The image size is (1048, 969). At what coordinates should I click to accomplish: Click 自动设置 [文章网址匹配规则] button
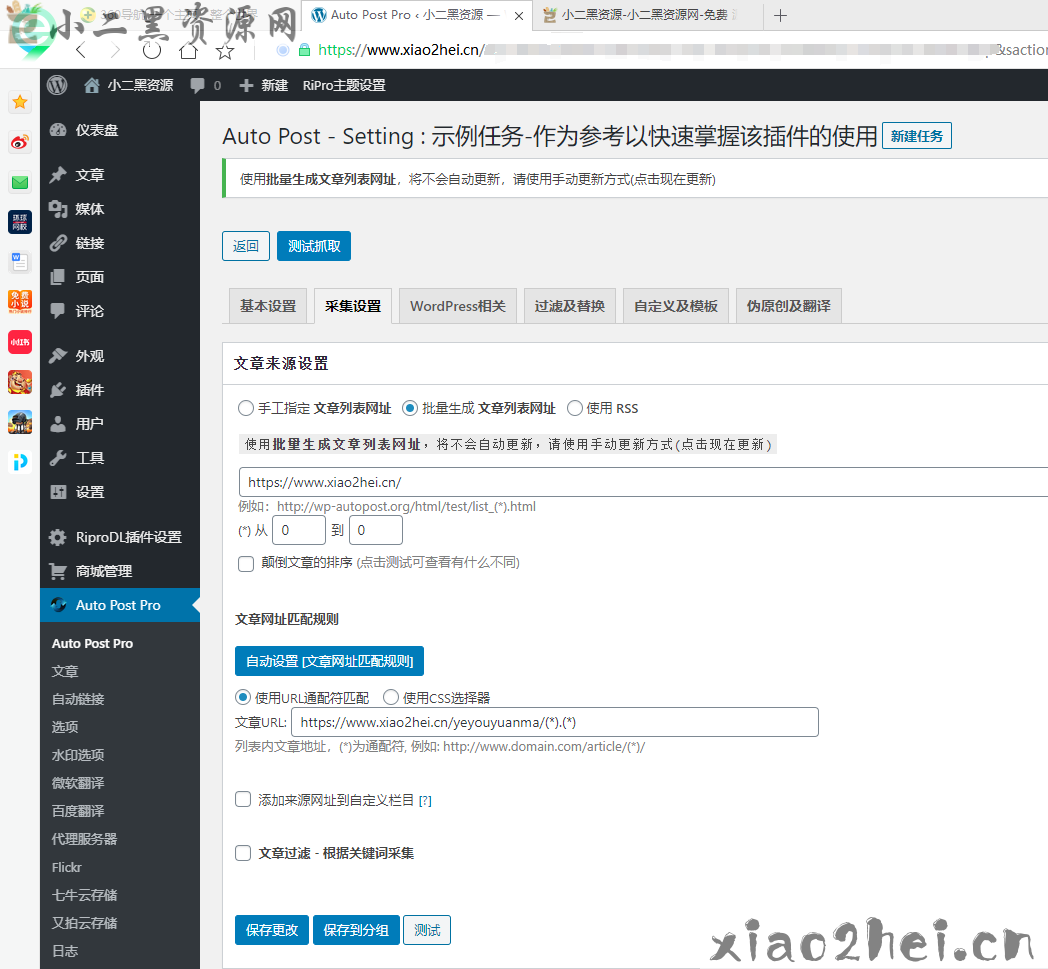coord(330,661)
